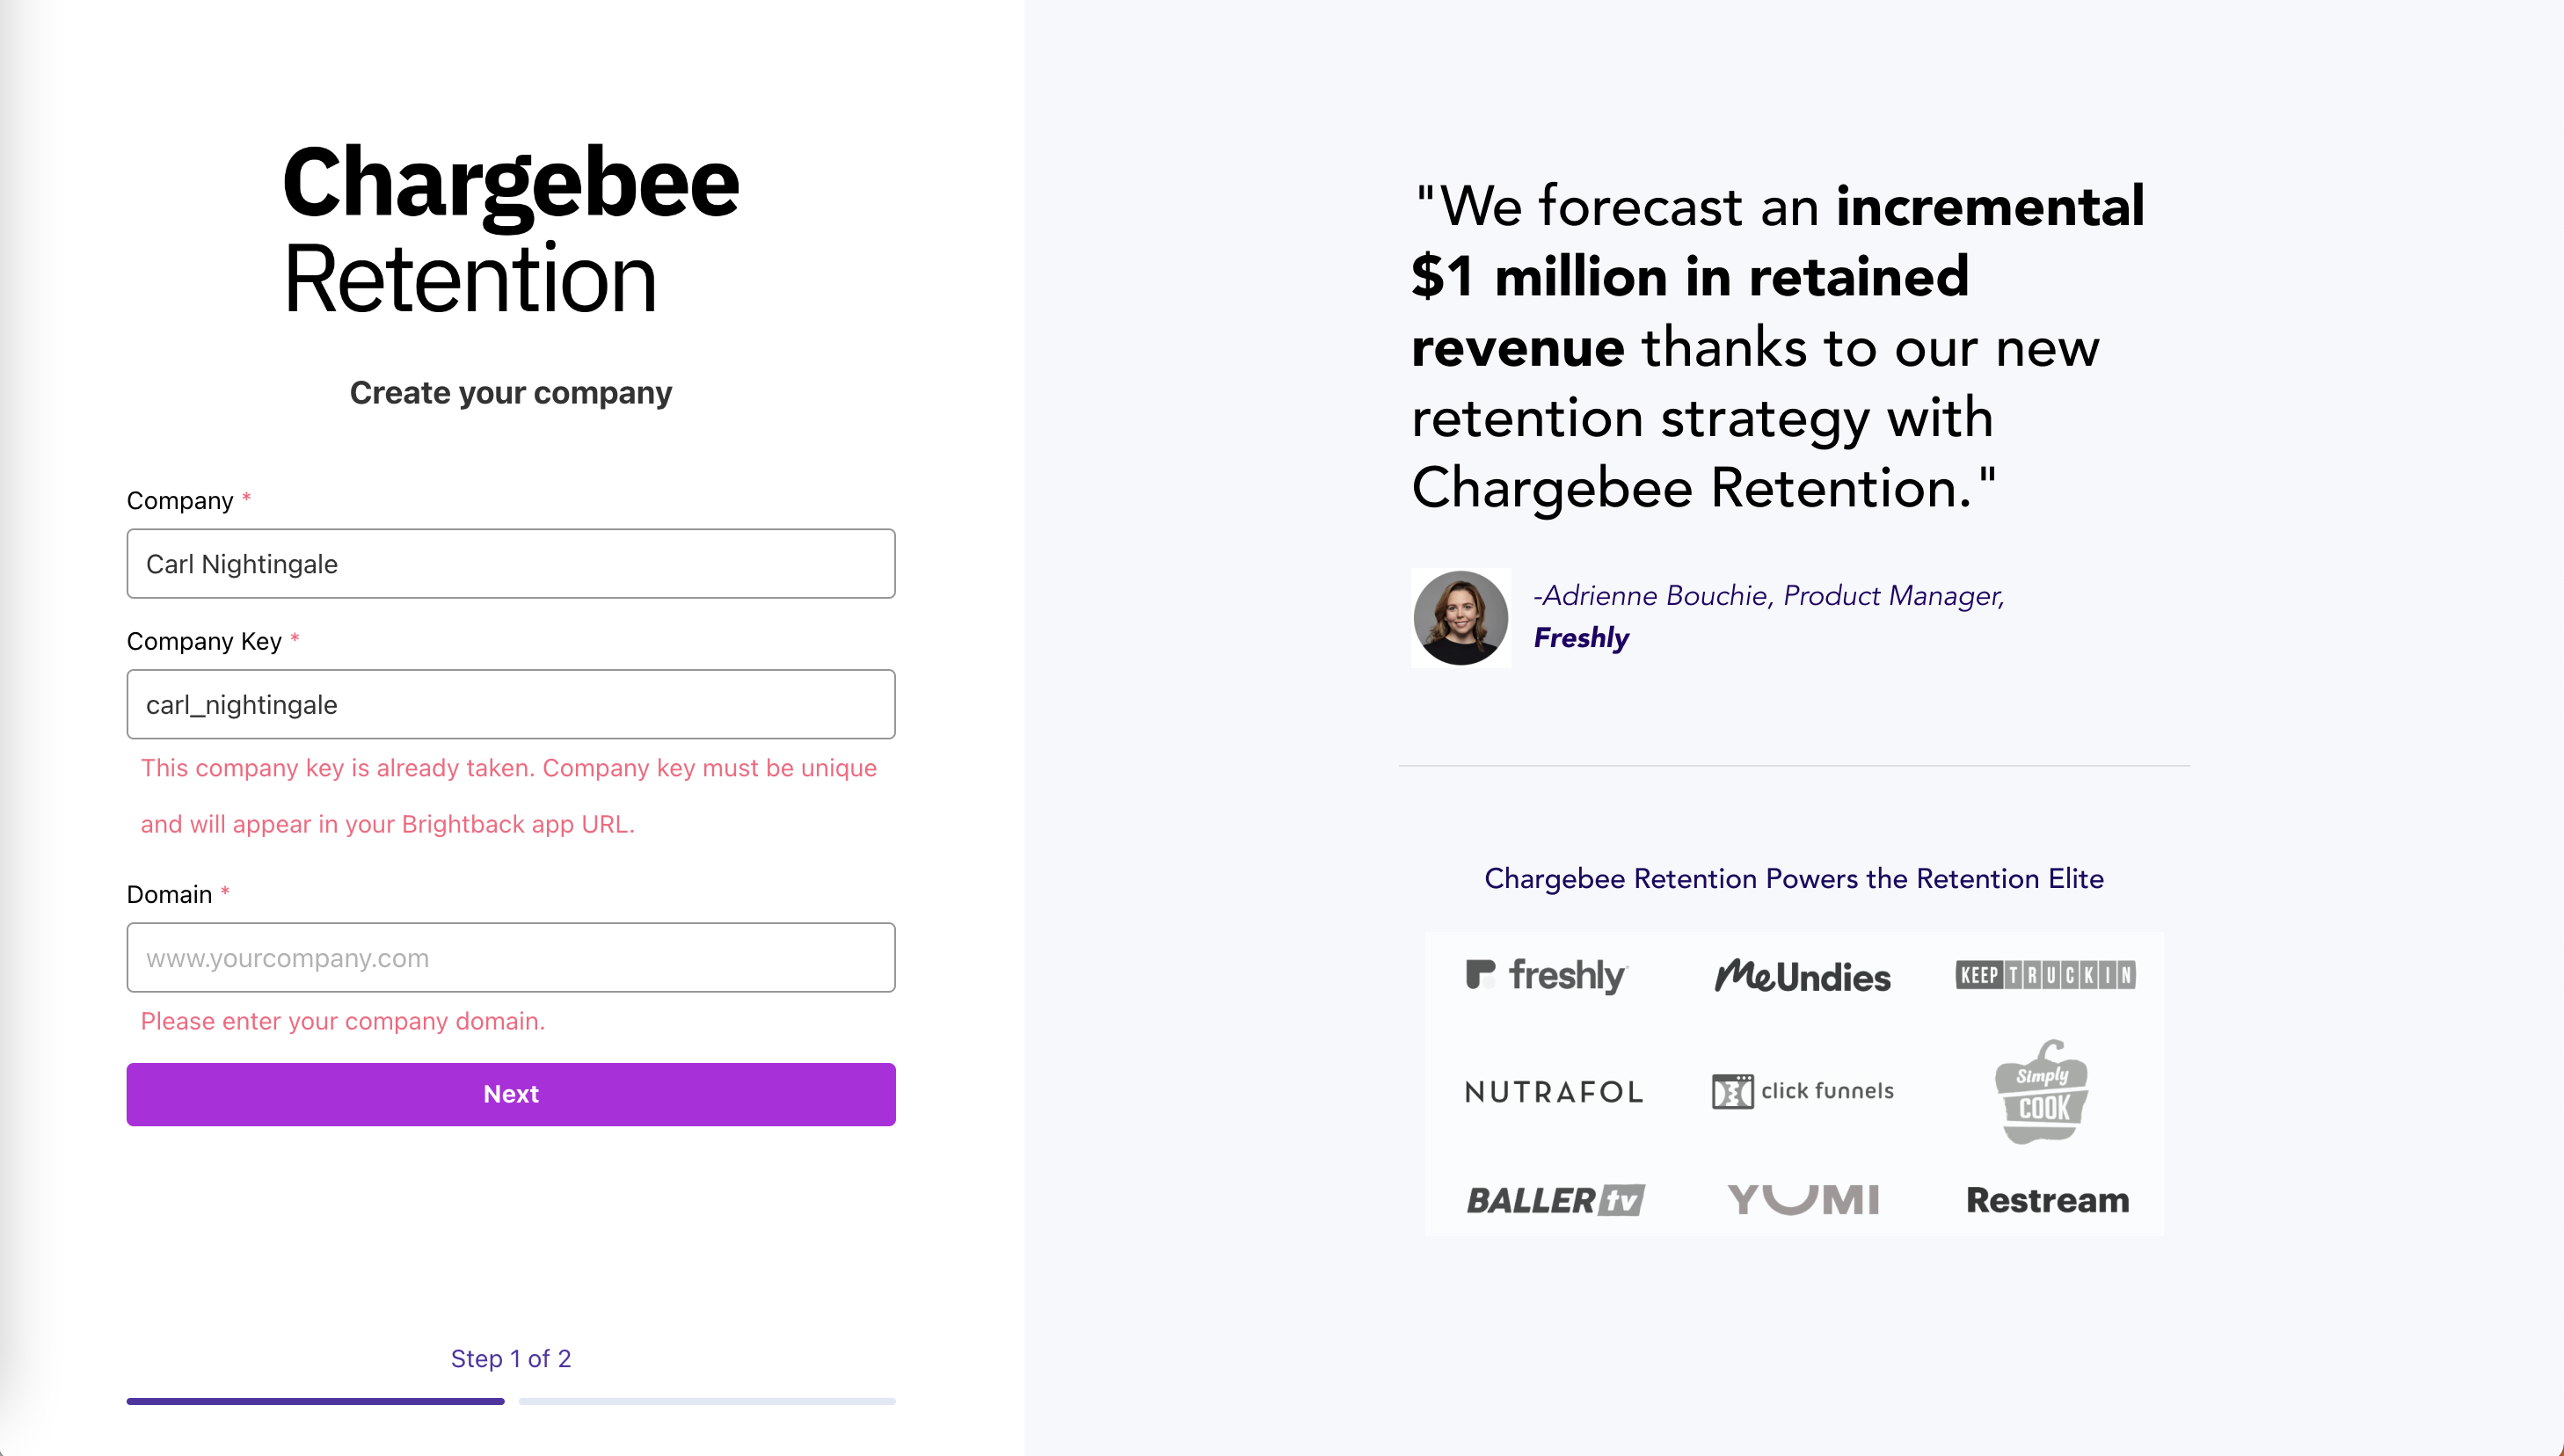Click the Chargebee Retention logo heading
The width and height of the screenshot is (2564, 1456).
pos(511,230)
